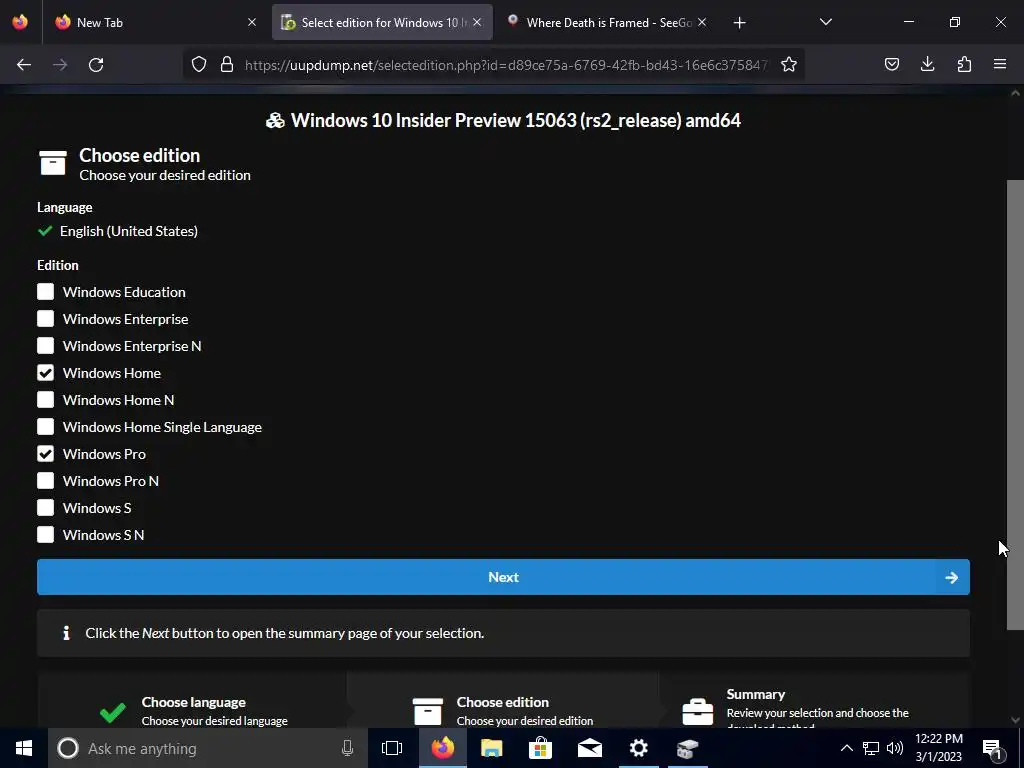1024x768 pixels.
Task: Open Task View in the taskbar
Action: click(392, 748)
